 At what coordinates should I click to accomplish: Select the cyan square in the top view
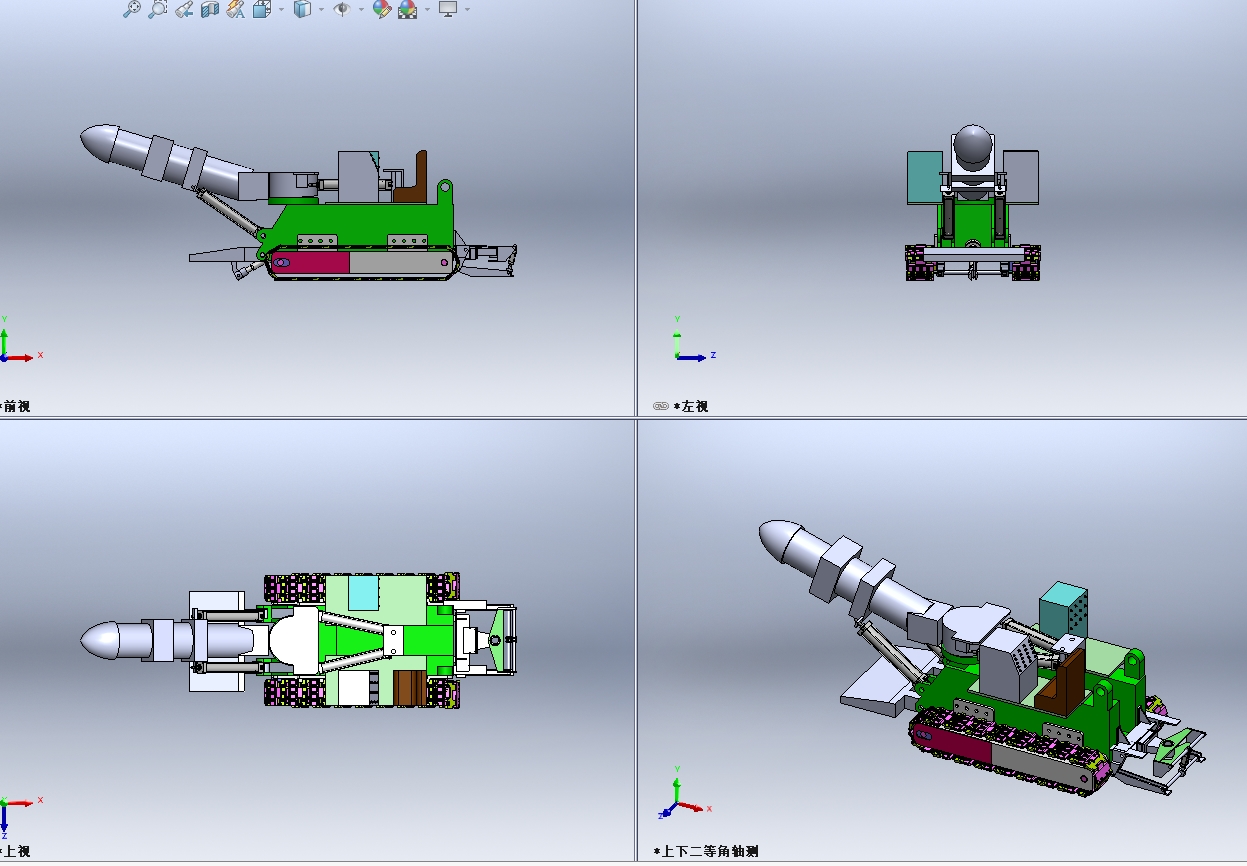click(x=363, y=592)
